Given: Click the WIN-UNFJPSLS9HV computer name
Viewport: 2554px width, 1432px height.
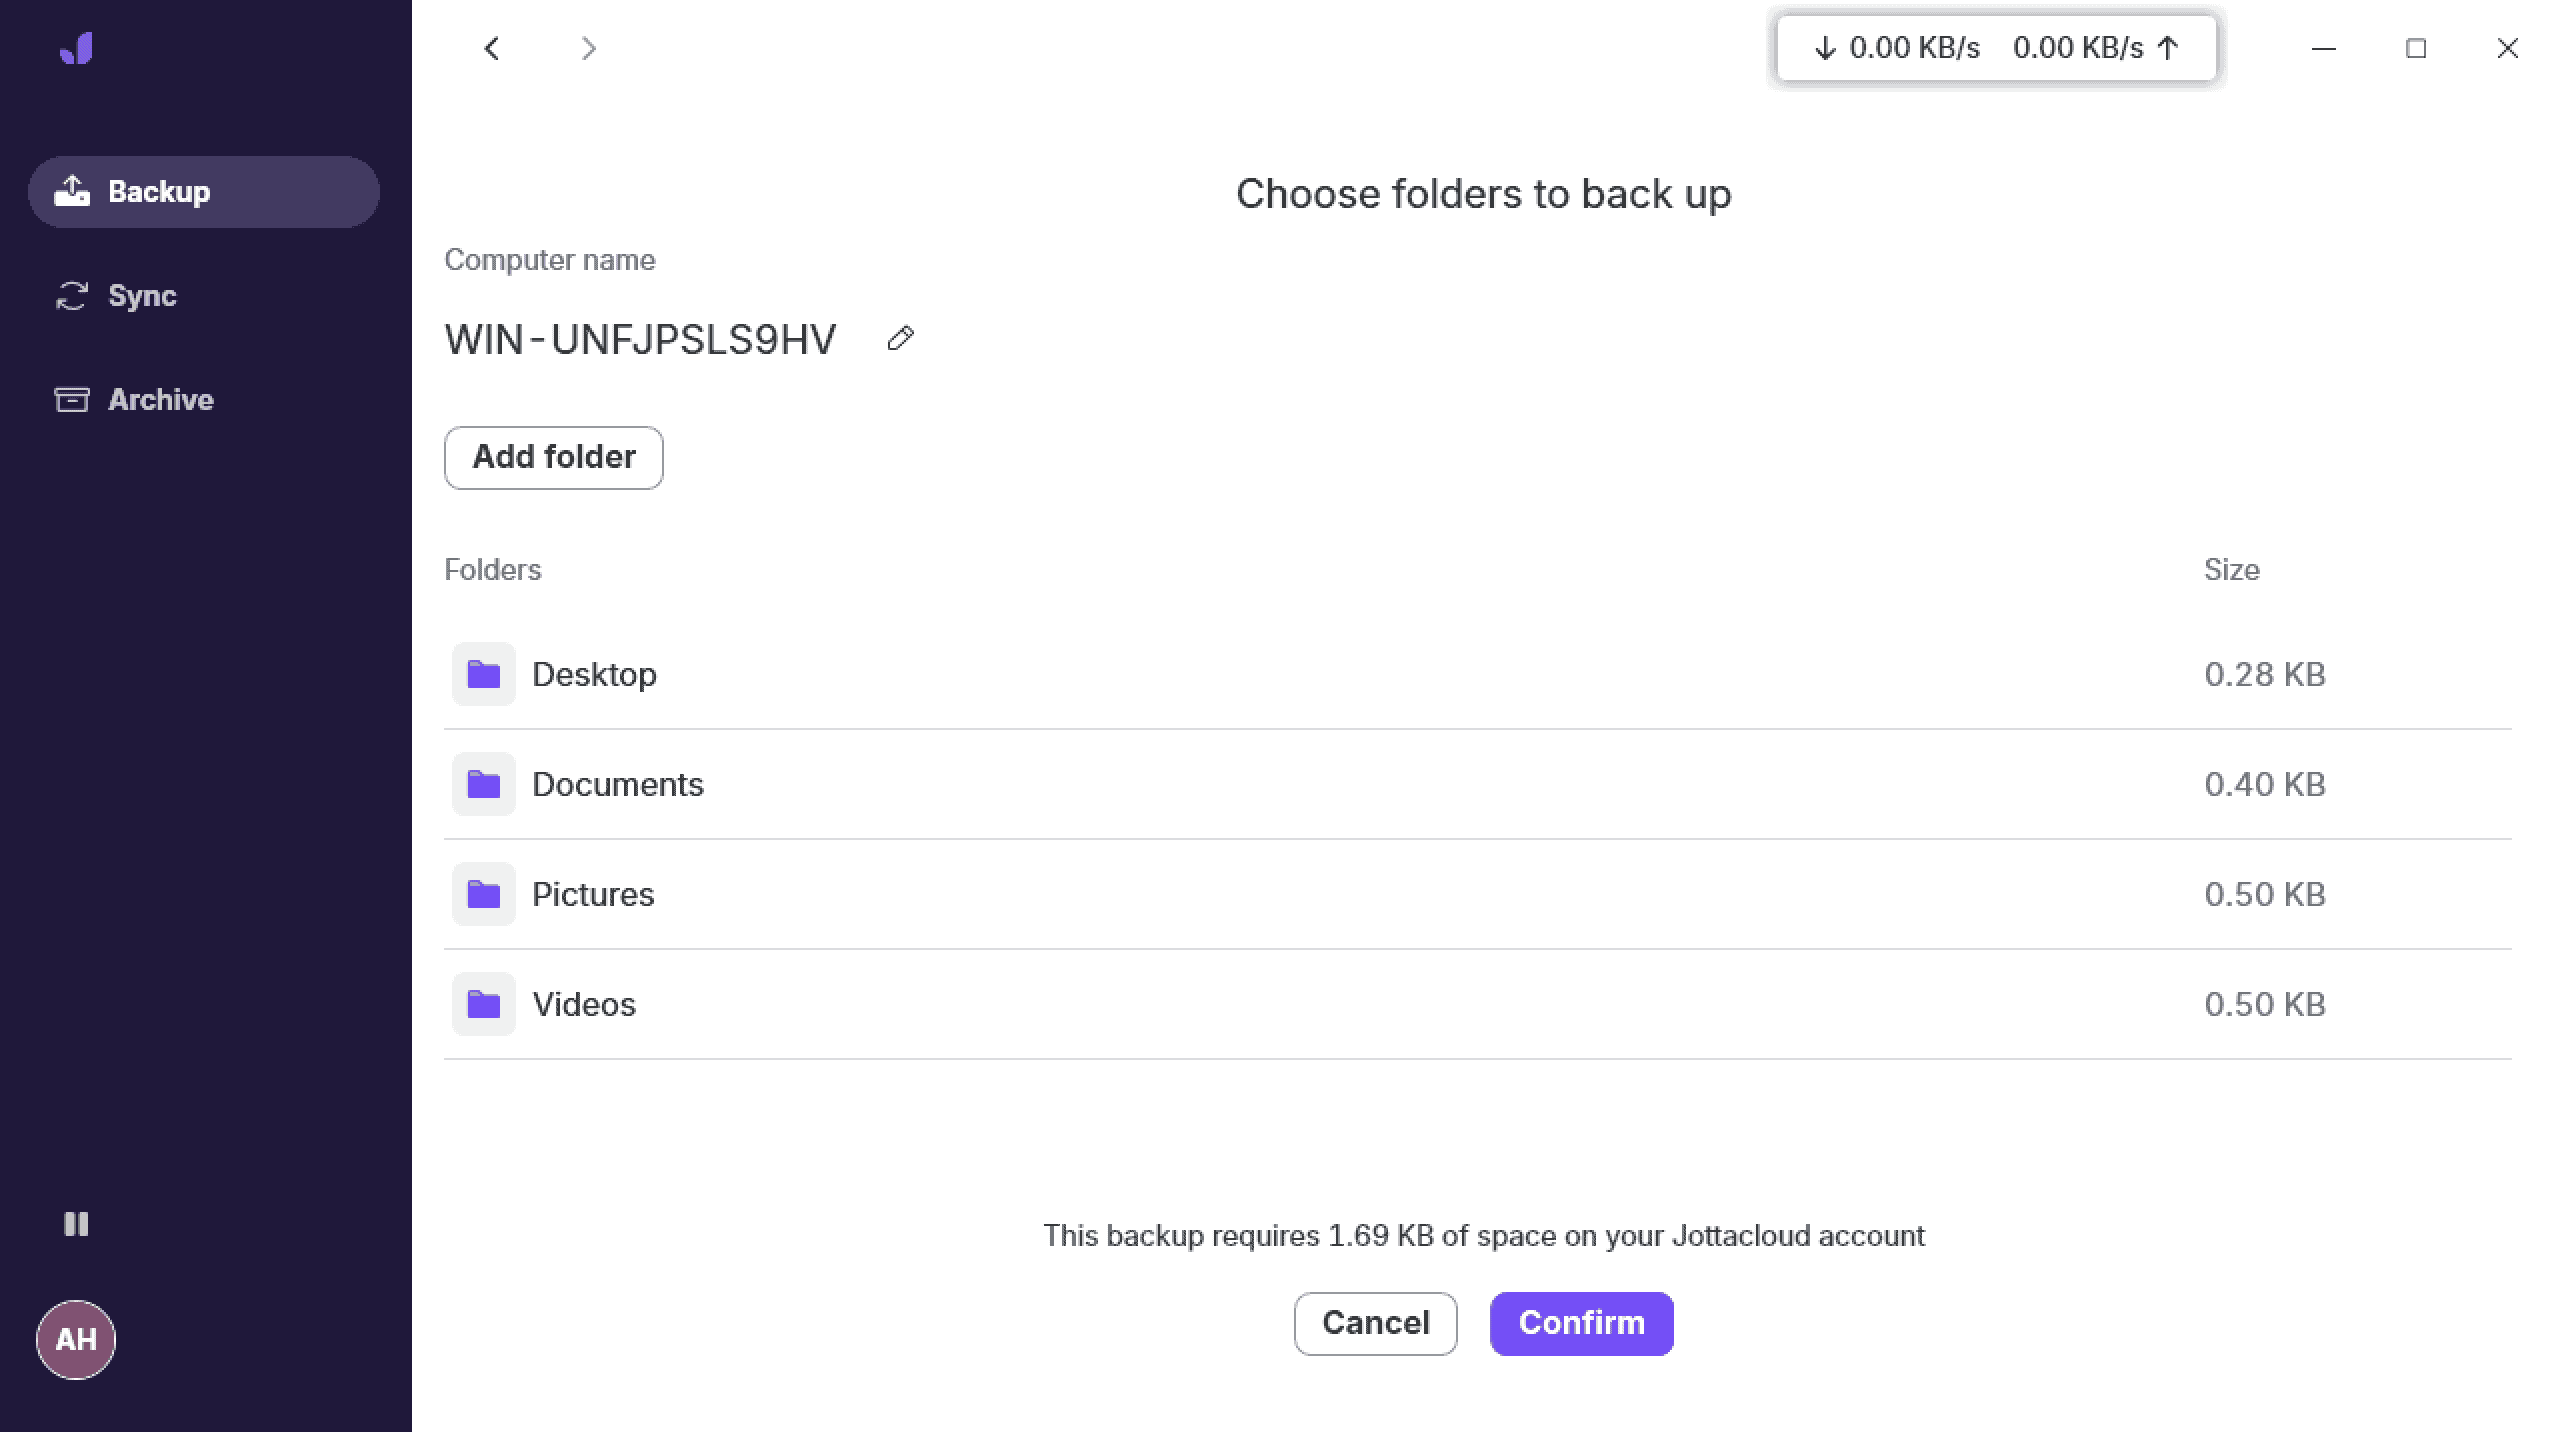Looking at the screenshot, I should [640, 340].
